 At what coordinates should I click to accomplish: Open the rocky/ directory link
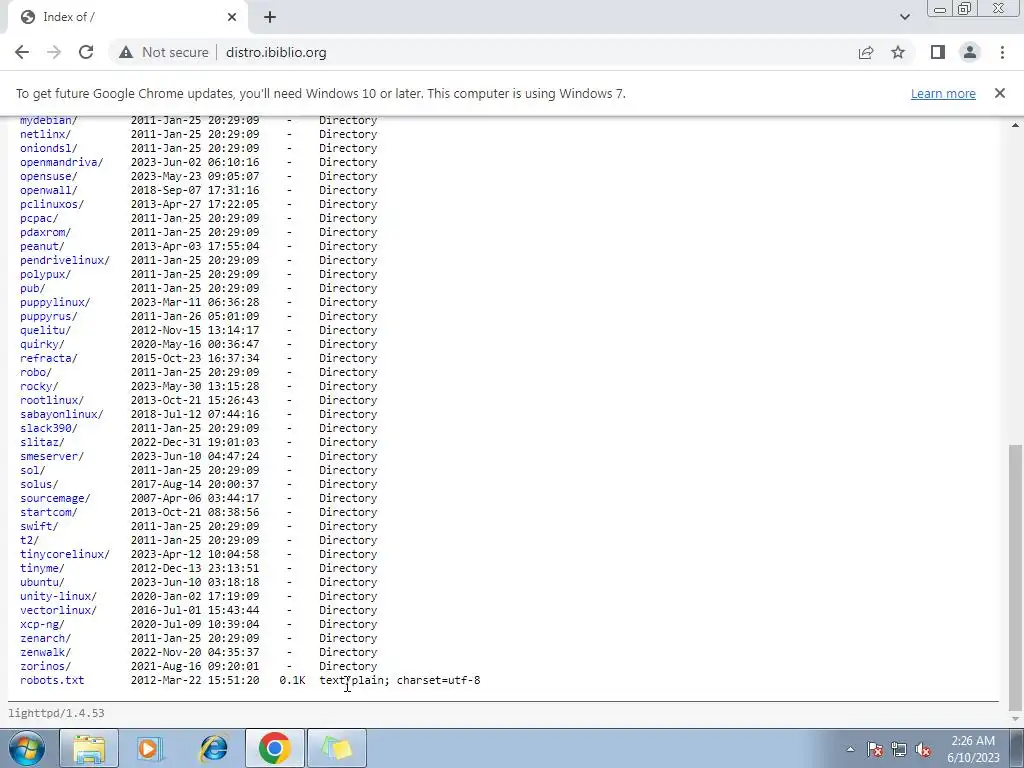pos(39,386)
